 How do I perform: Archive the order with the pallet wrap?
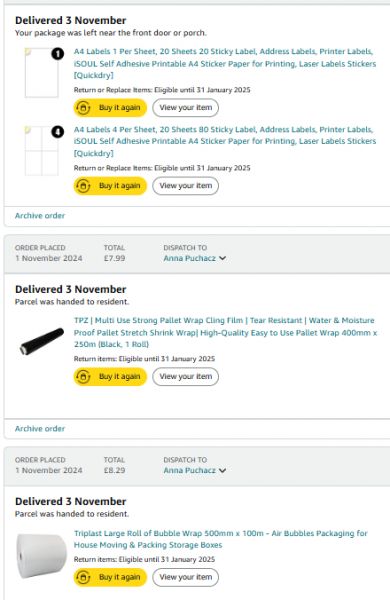tap(40, 429)
